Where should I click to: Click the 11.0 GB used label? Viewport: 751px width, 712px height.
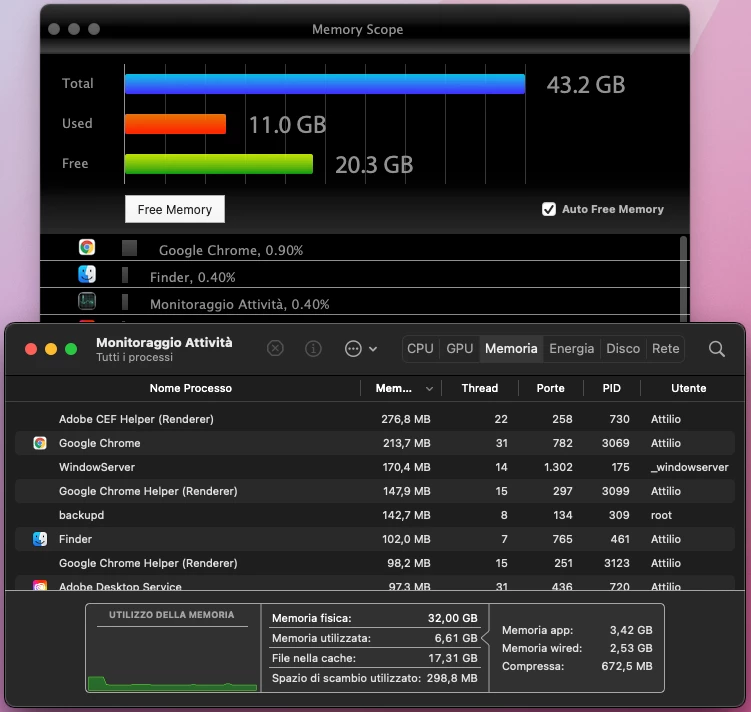287,124
